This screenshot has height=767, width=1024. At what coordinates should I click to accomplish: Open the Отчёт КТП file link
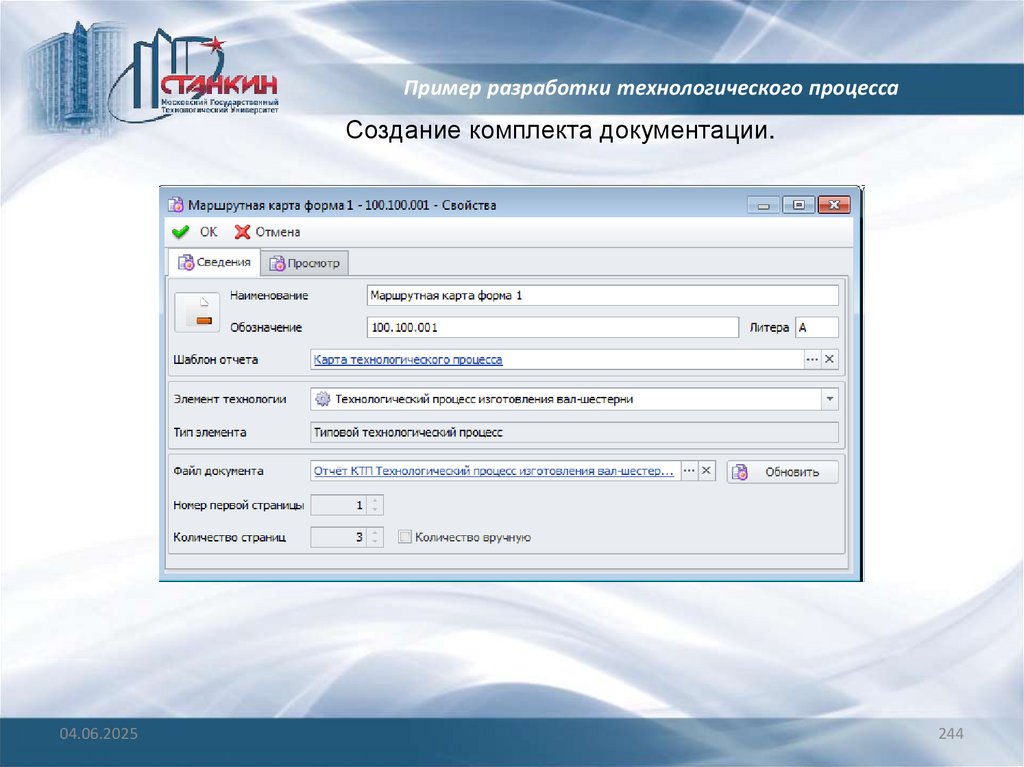coord(494,470)
